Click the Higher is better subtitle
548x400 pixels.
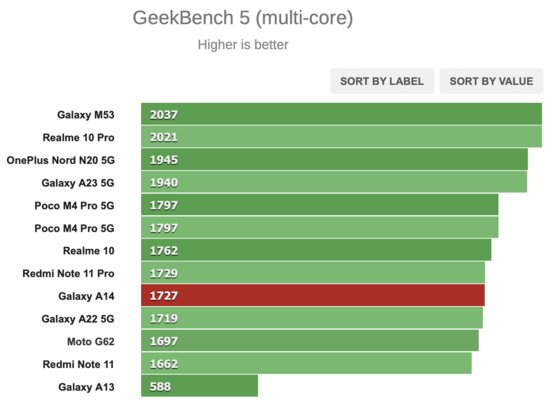tap(243, 45)
